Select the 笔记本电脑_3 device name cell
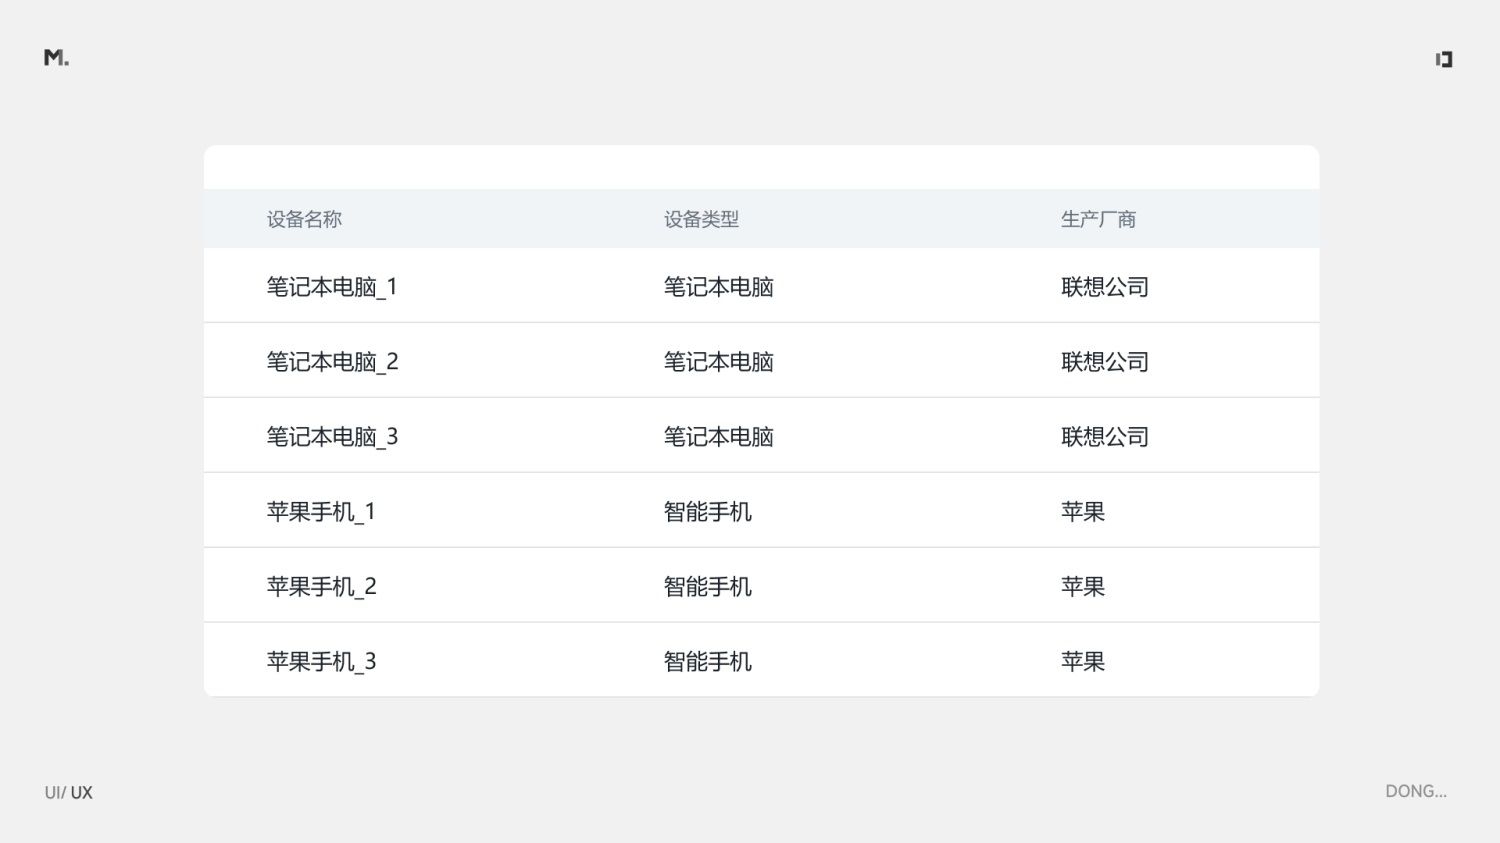The width and height of the screenshot is (1500, 843). click(x=332, y=437)
